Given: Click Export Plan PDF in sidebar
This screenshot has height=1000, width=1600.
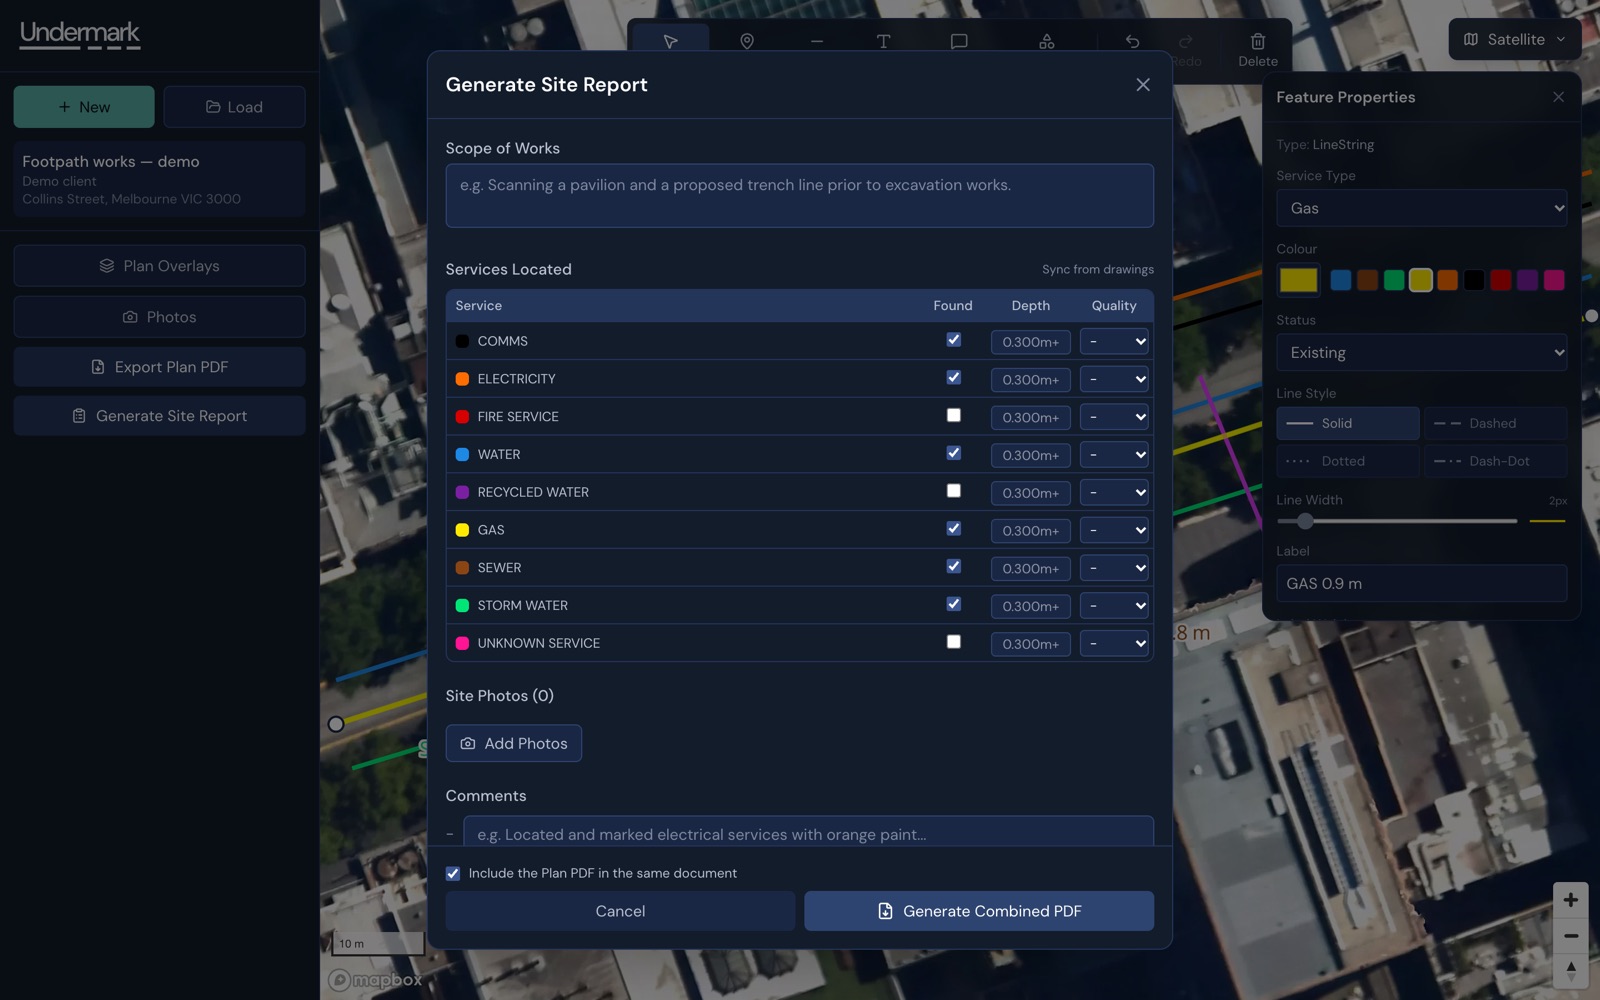Looking at the screenshot, I should click(x=159, y=367).
